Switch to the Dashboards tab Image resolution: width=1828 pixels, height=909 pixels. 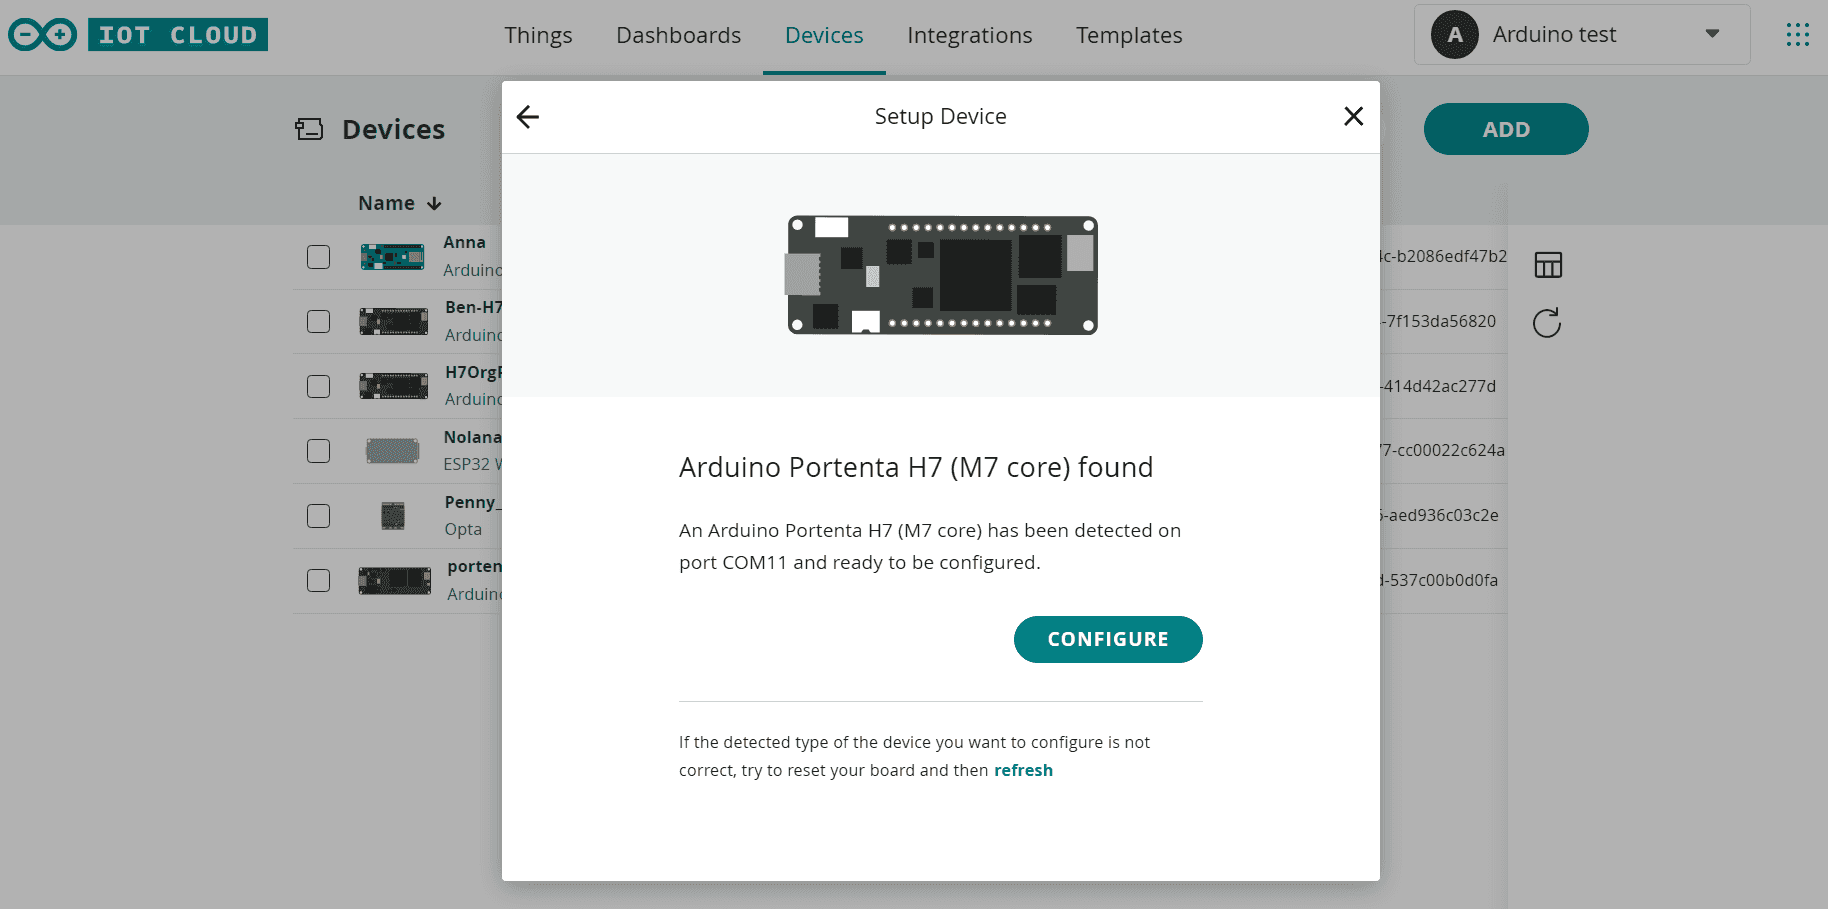coord(678,36)
